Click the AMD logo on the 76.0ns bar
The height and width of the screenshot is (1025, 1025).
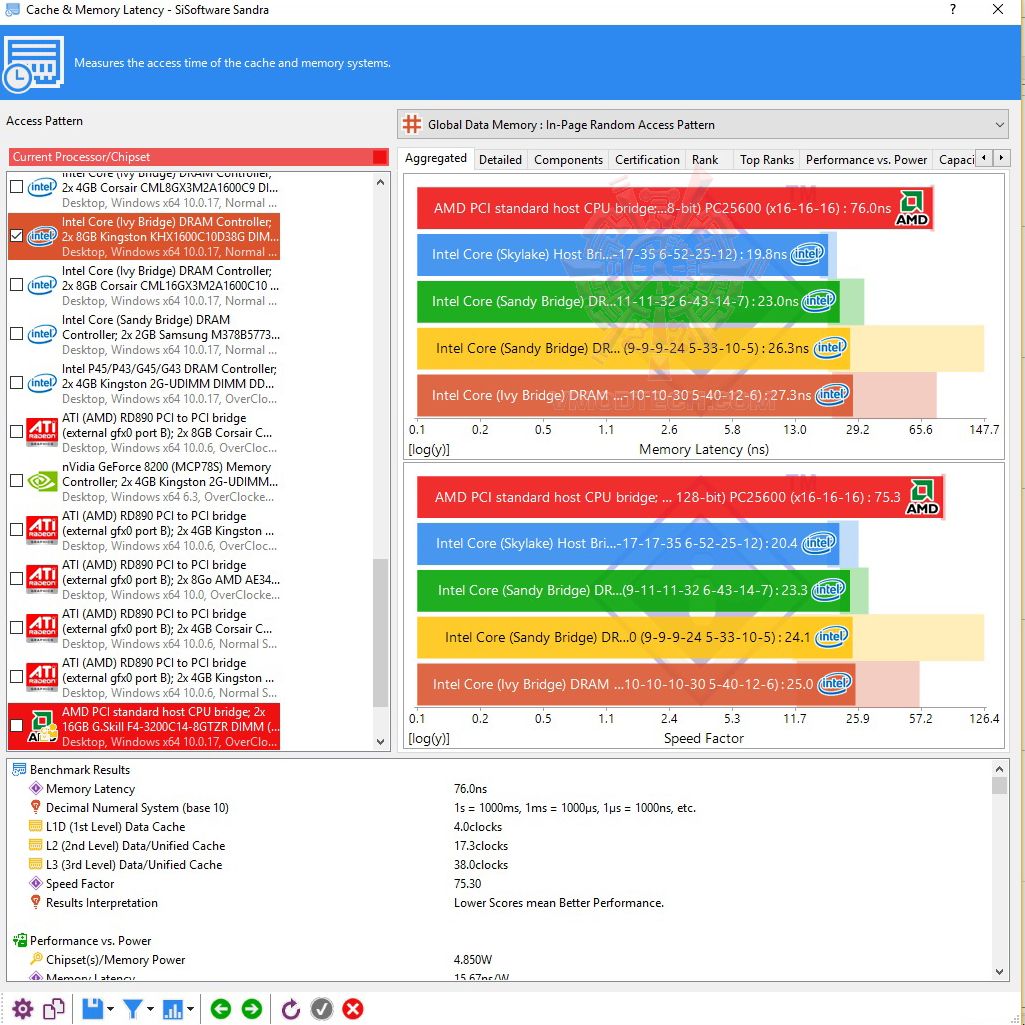point(913,208)
